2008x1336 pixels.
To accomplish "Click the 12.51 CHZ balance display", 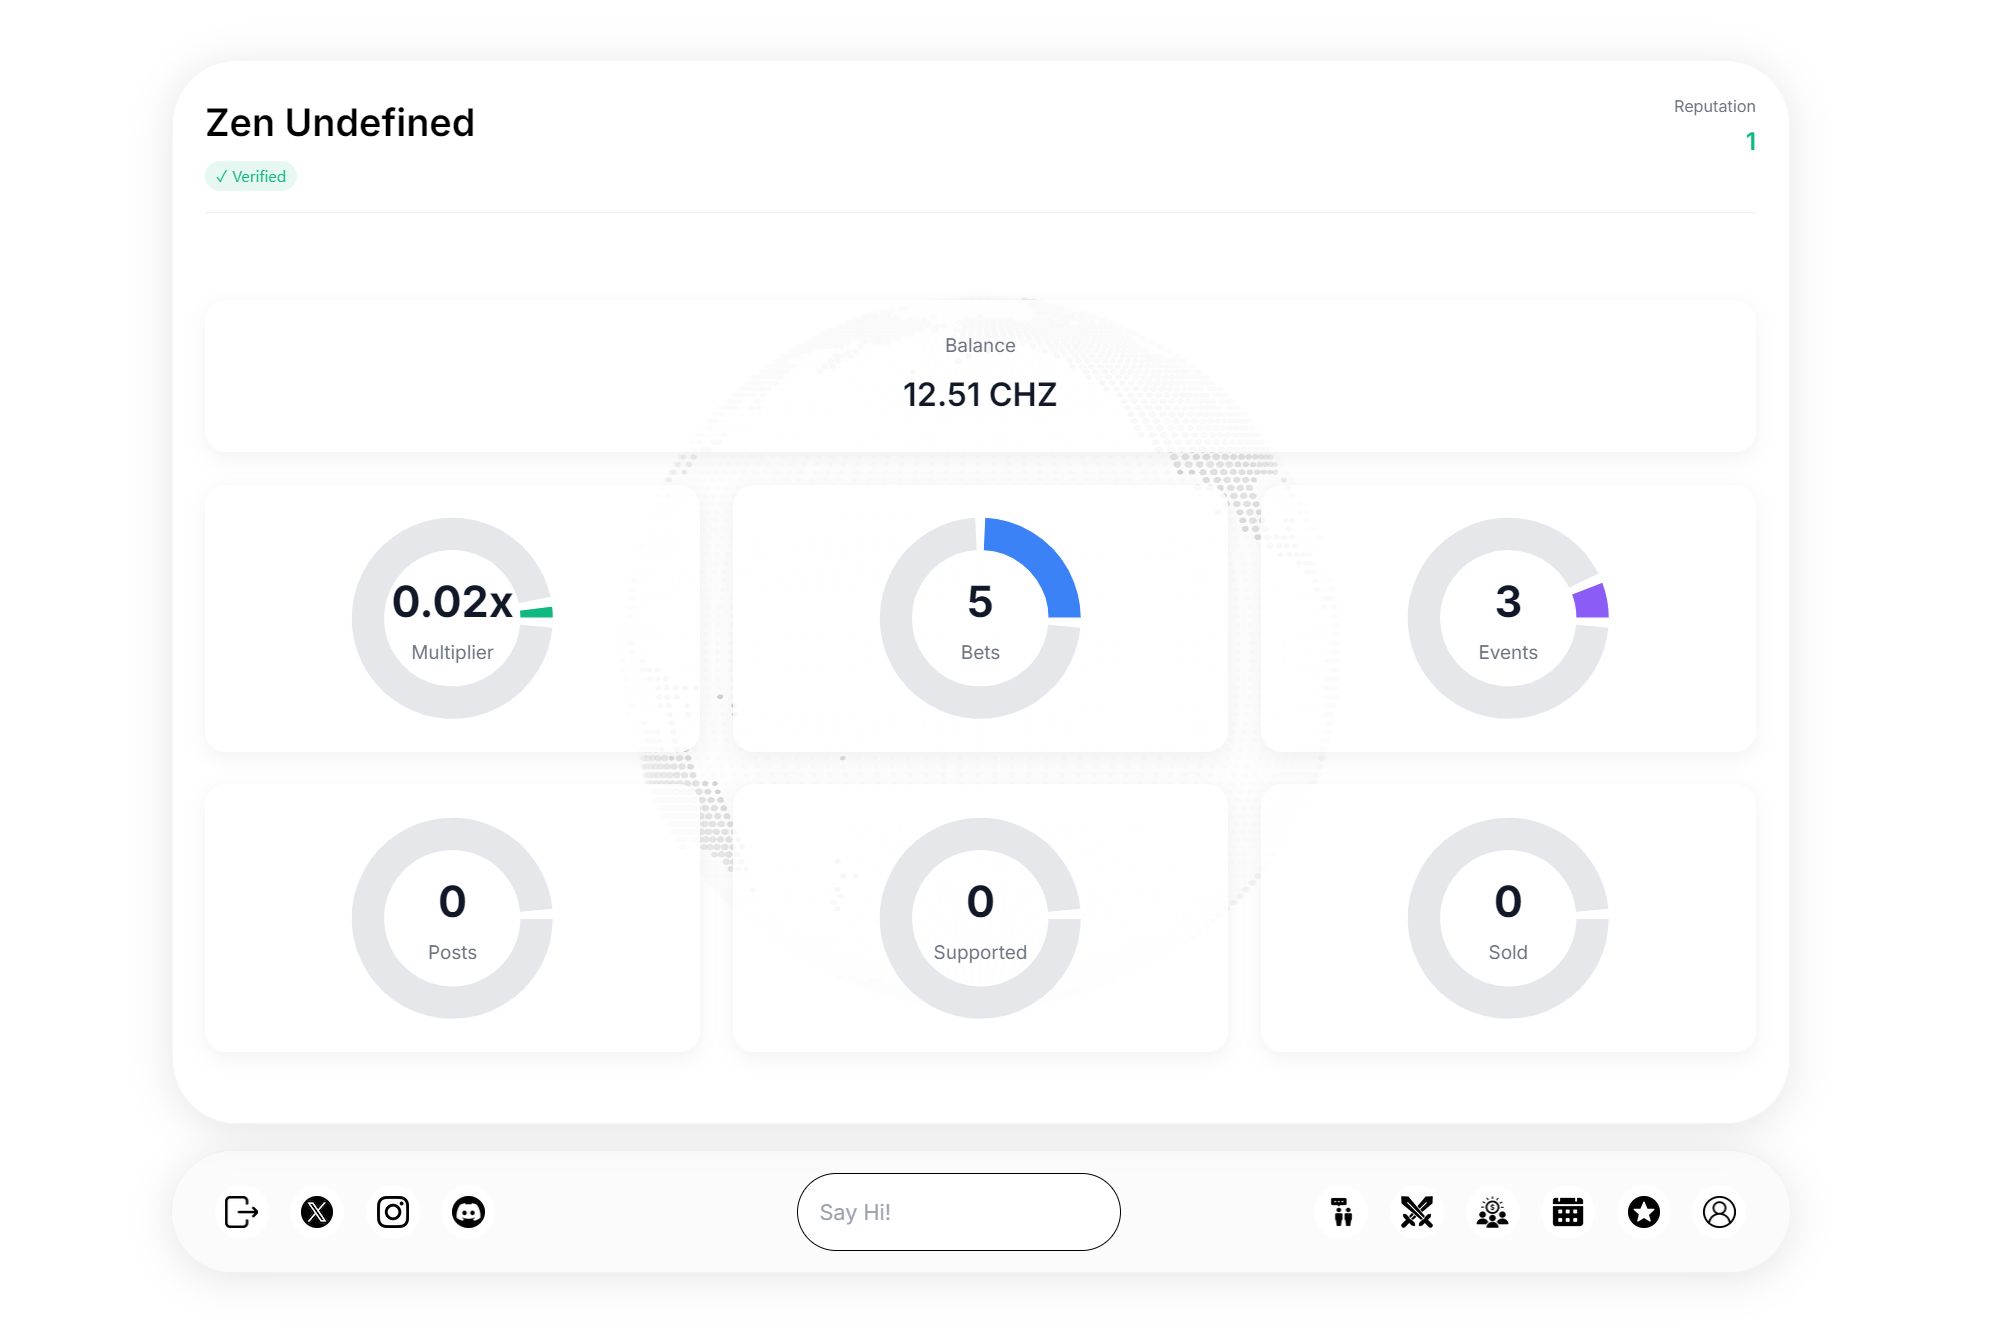I will (x=981, y=394).
